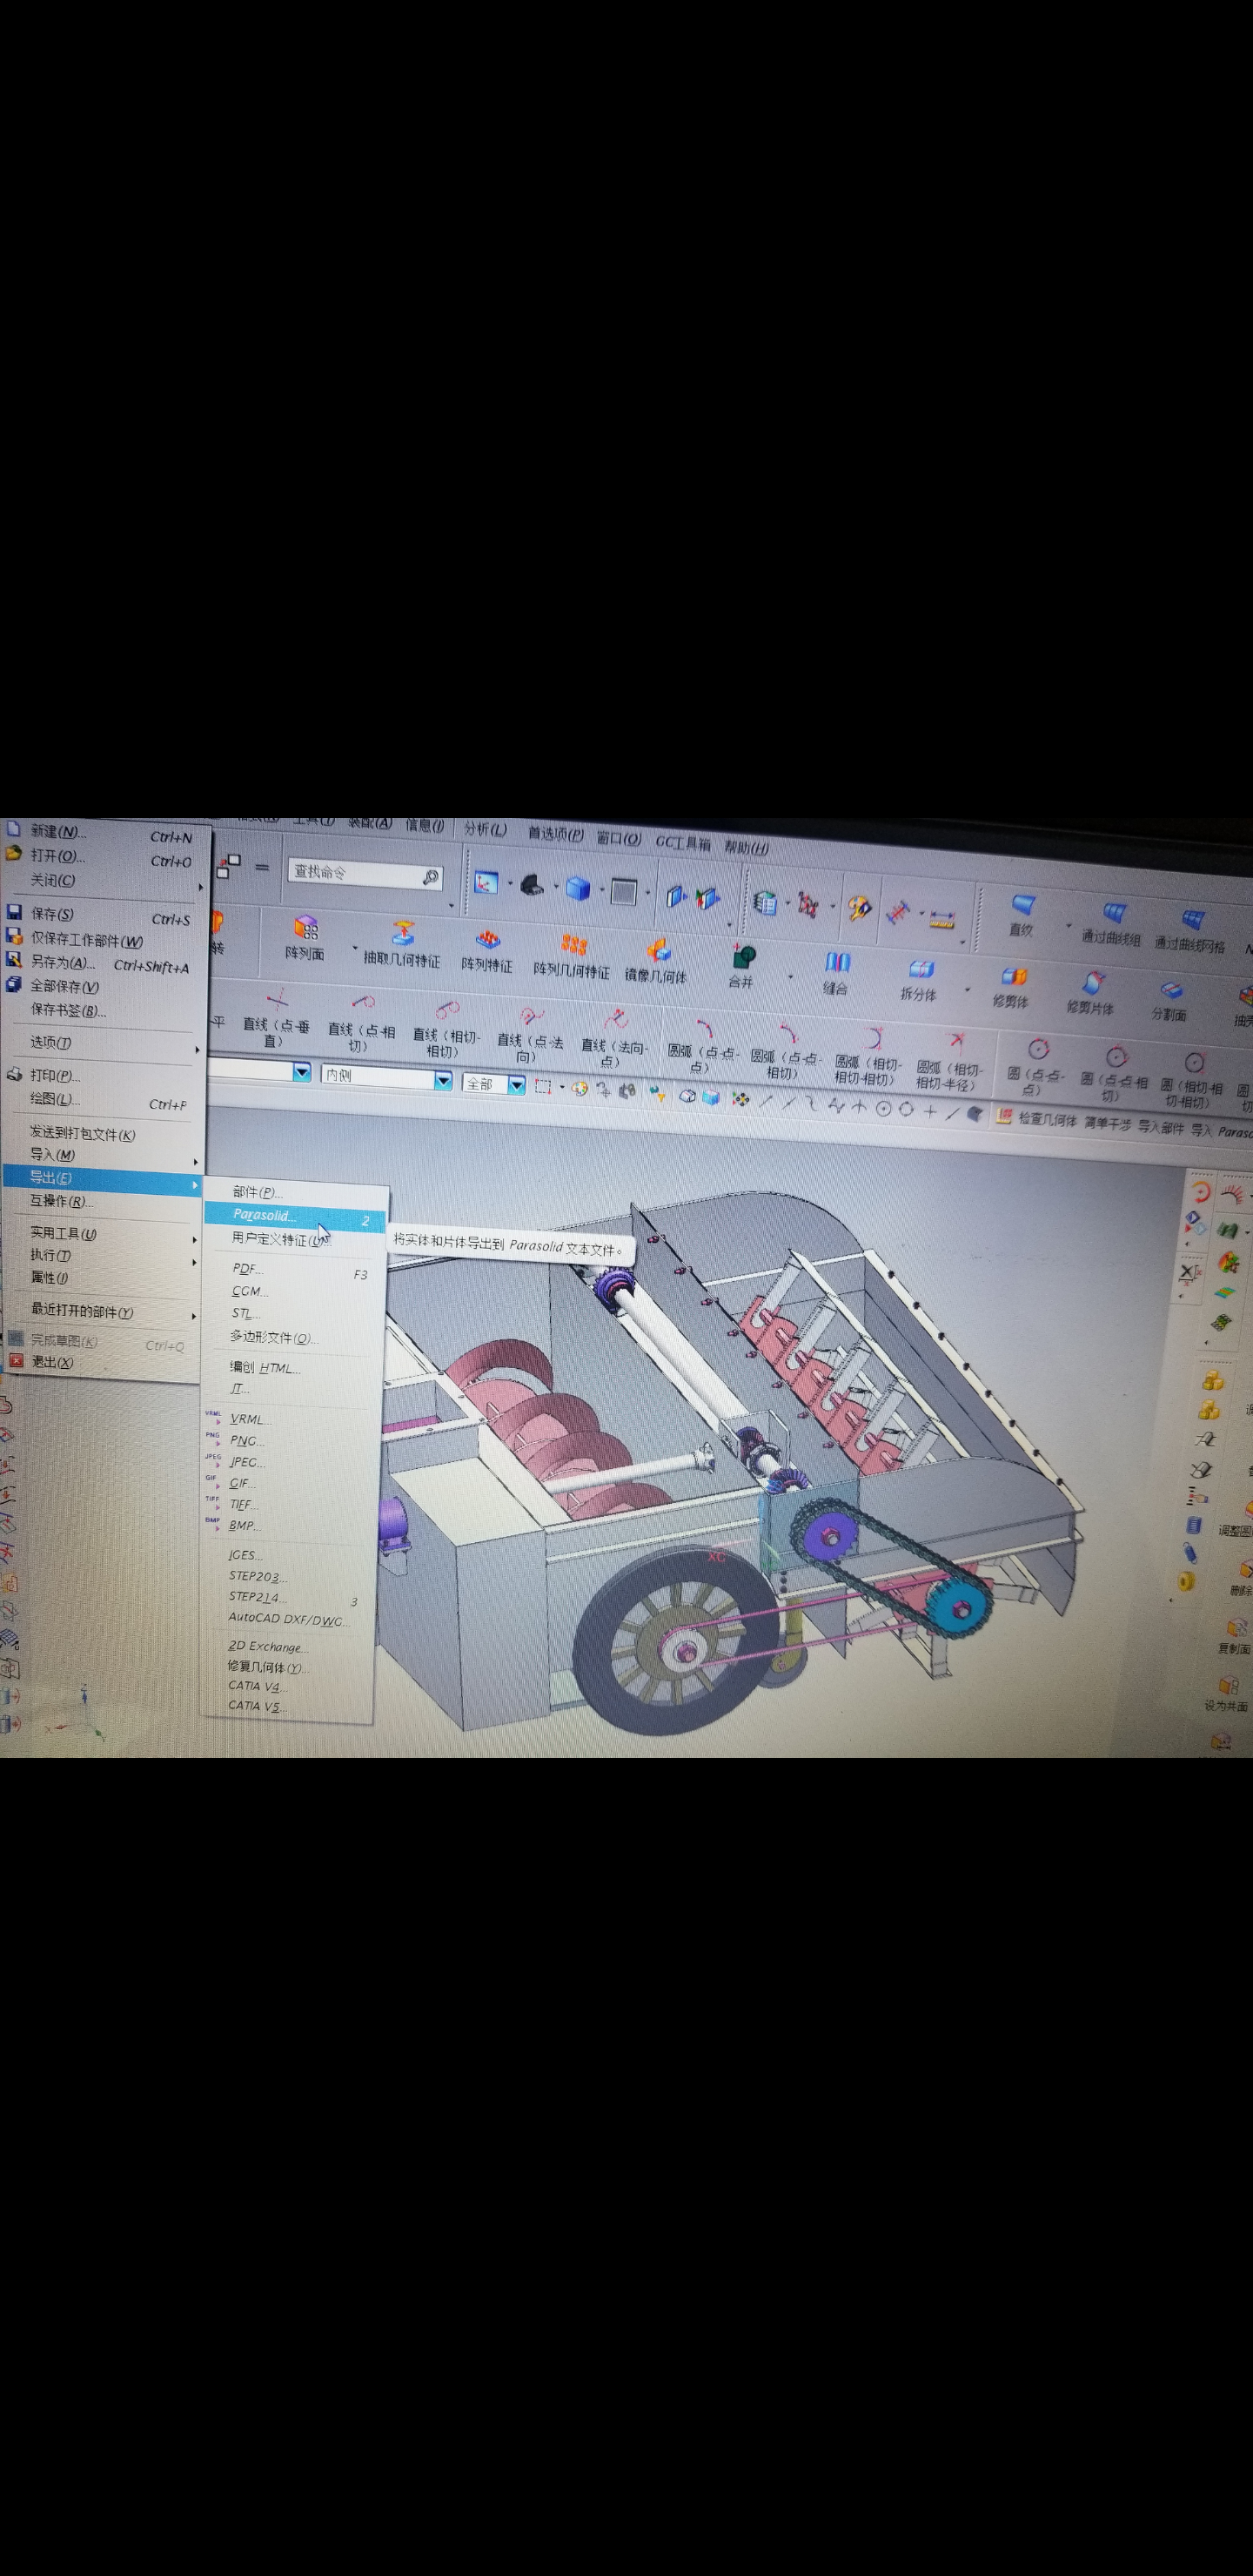1253x2576 pixels.
Task: Click the blue shaded cube rendering icon
Action: click(x=578, y=888)
